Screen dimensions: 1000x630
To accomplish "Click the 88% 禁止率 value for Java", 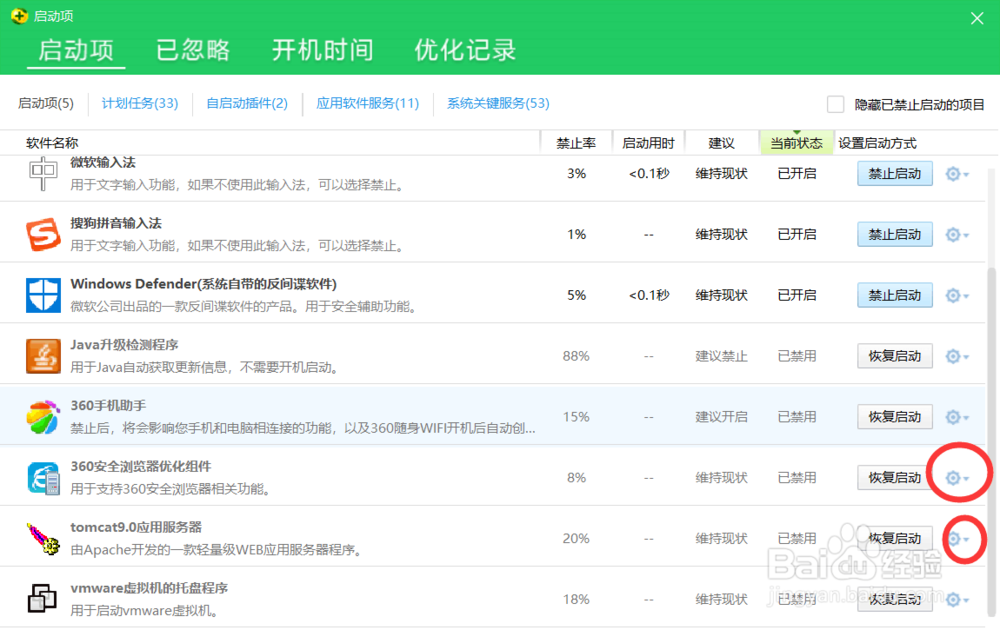I will click(x=576, y=356).
